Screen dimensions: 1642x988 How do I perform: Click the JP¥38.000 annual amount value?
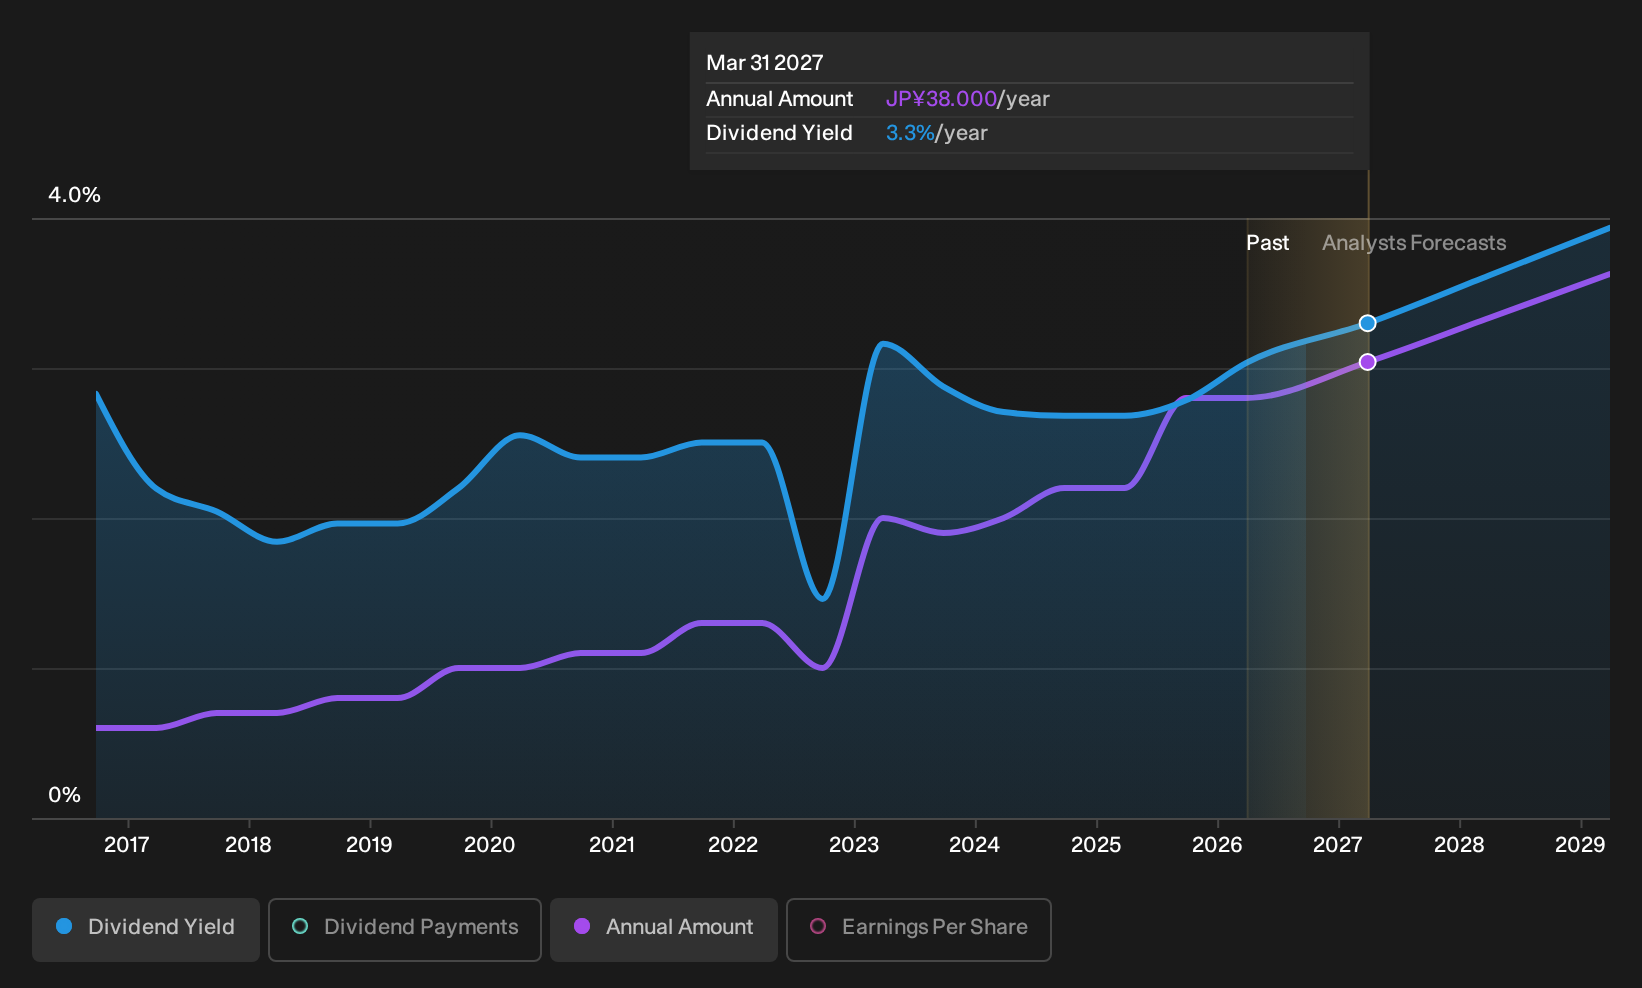(x=941, y=99)
